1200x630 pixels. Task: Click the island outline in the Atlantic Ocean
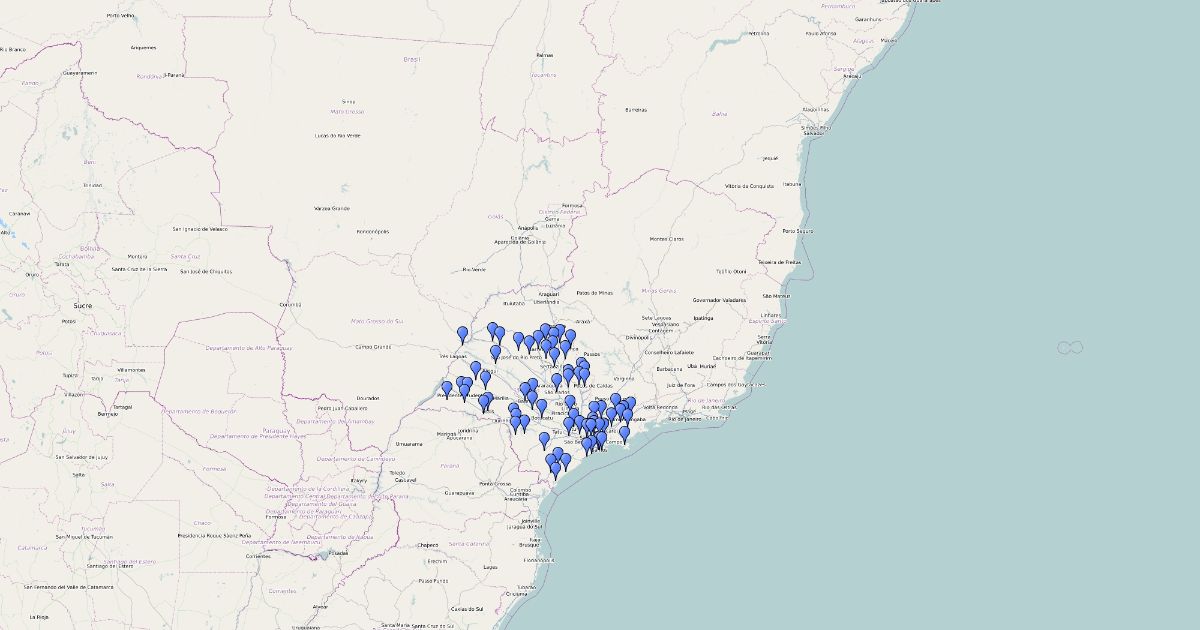pos(1070,347)
